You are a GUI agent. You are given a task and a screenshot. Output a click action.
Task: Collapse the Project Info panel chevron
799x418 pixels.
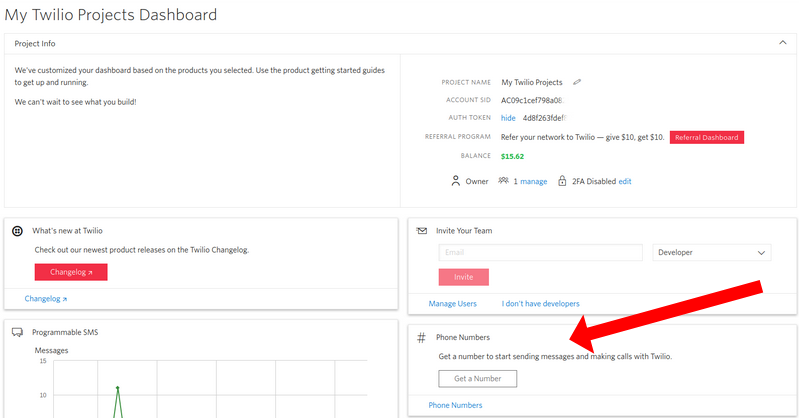pos(782,43)
